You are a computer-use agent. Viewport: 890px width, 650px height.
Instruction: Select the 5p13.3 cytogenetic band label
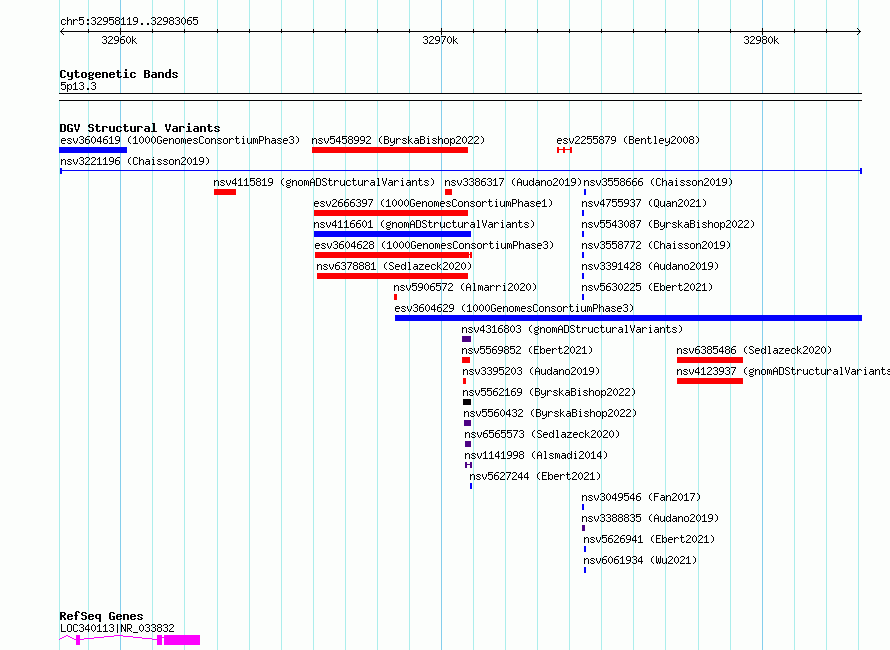78,86
